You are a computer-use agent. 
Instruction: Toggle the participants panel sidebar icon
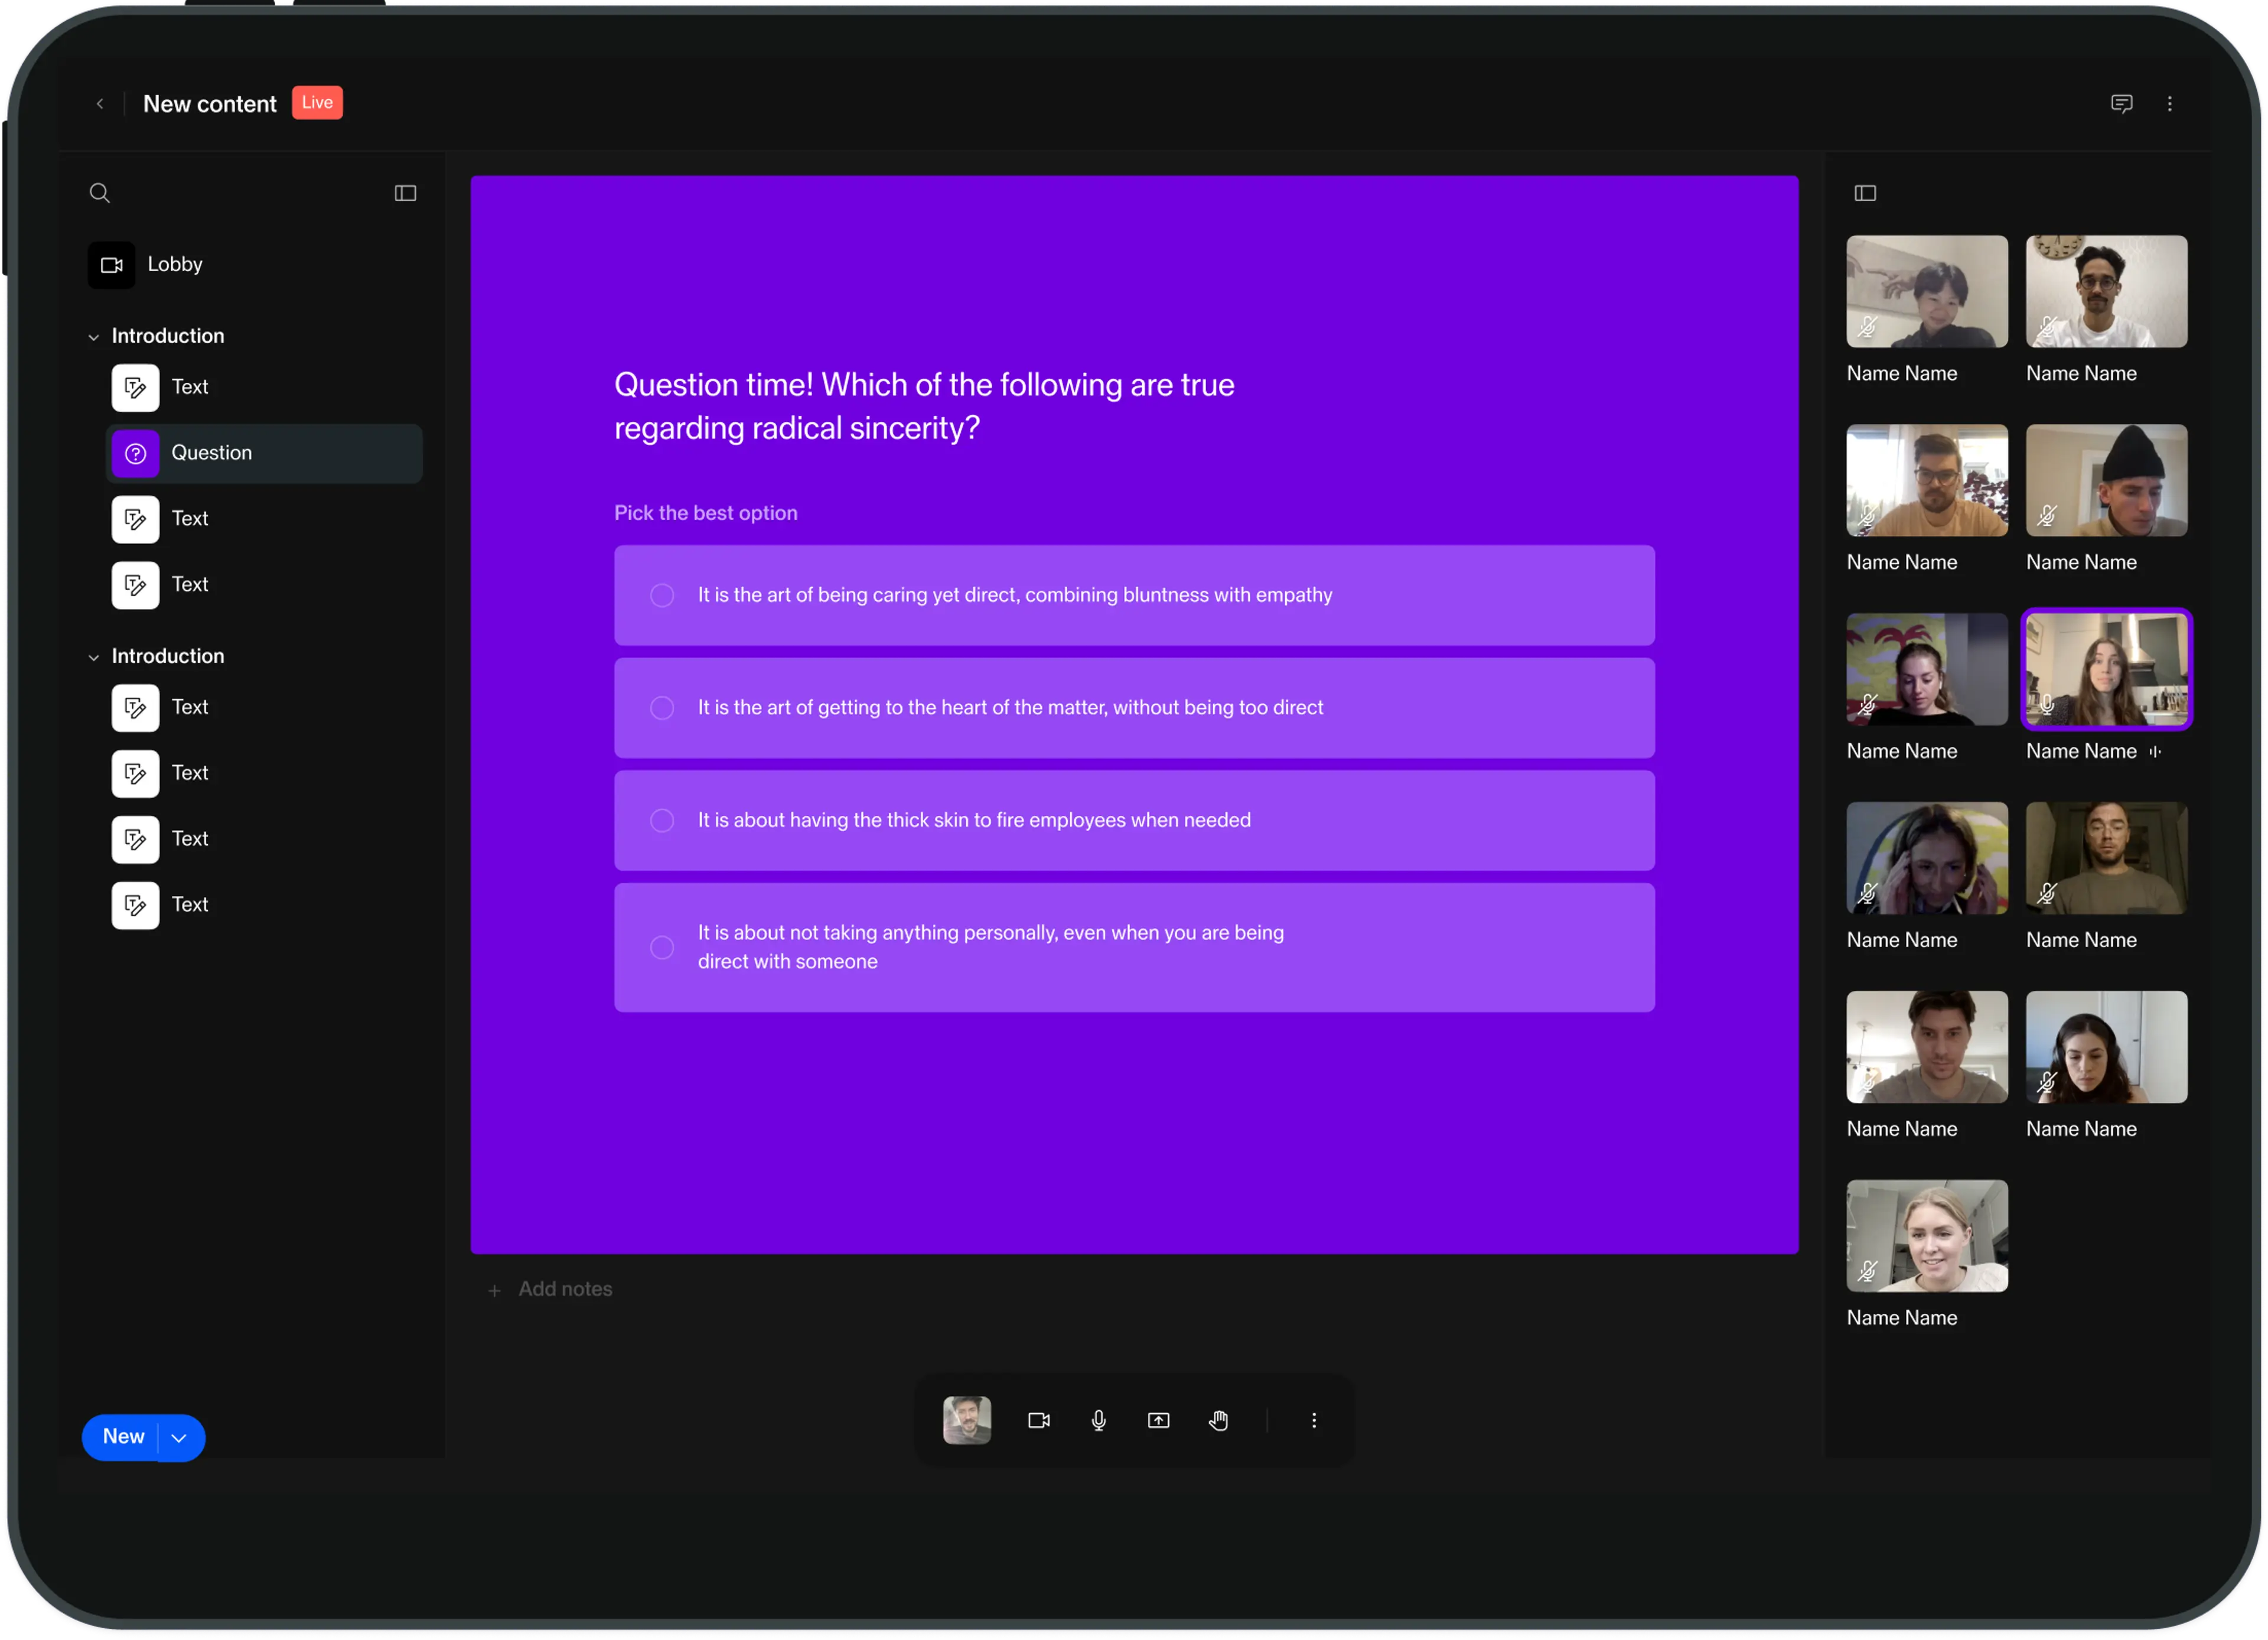coord(1865,193)
